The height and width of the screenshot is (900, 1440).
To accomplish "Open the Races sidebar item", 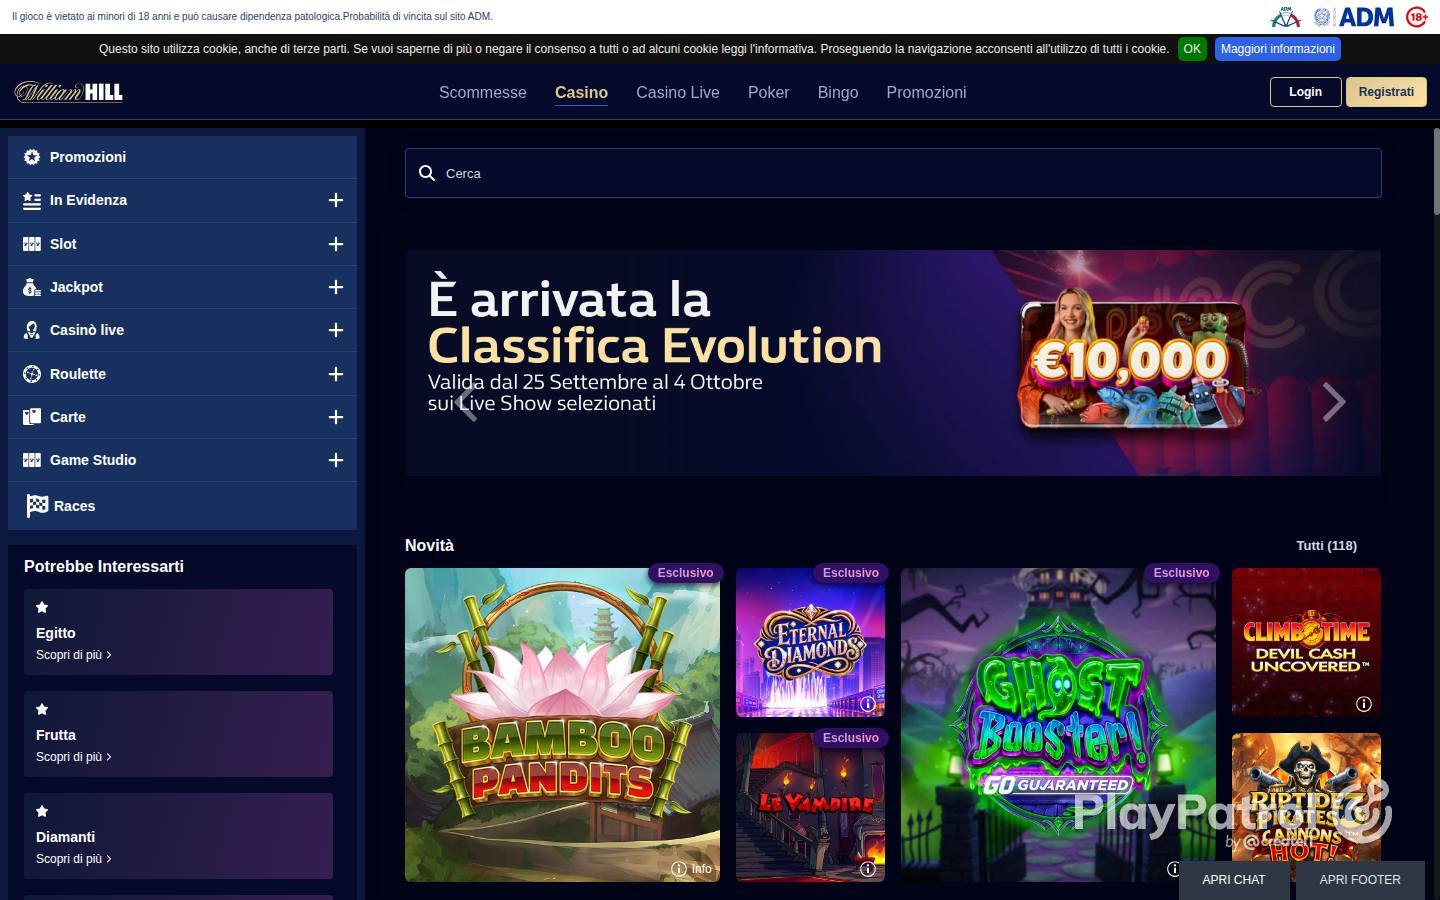I will [x=182, y=506].
